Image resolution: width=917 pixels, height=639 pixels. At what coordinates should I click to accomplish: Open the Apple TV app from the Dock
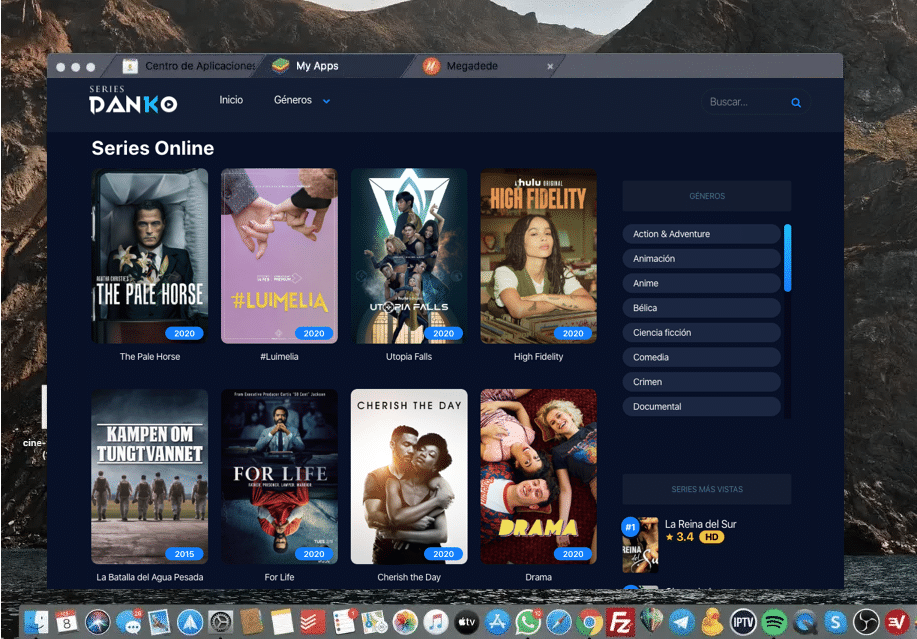465,620
